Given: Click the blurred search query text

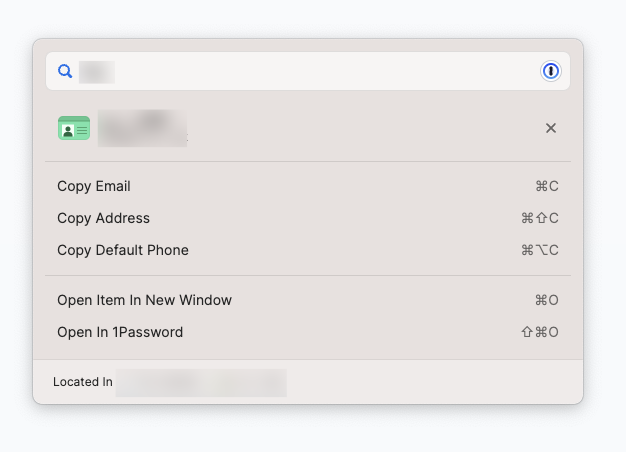Looking at the screenshot, I should click(x=97, y=71).
